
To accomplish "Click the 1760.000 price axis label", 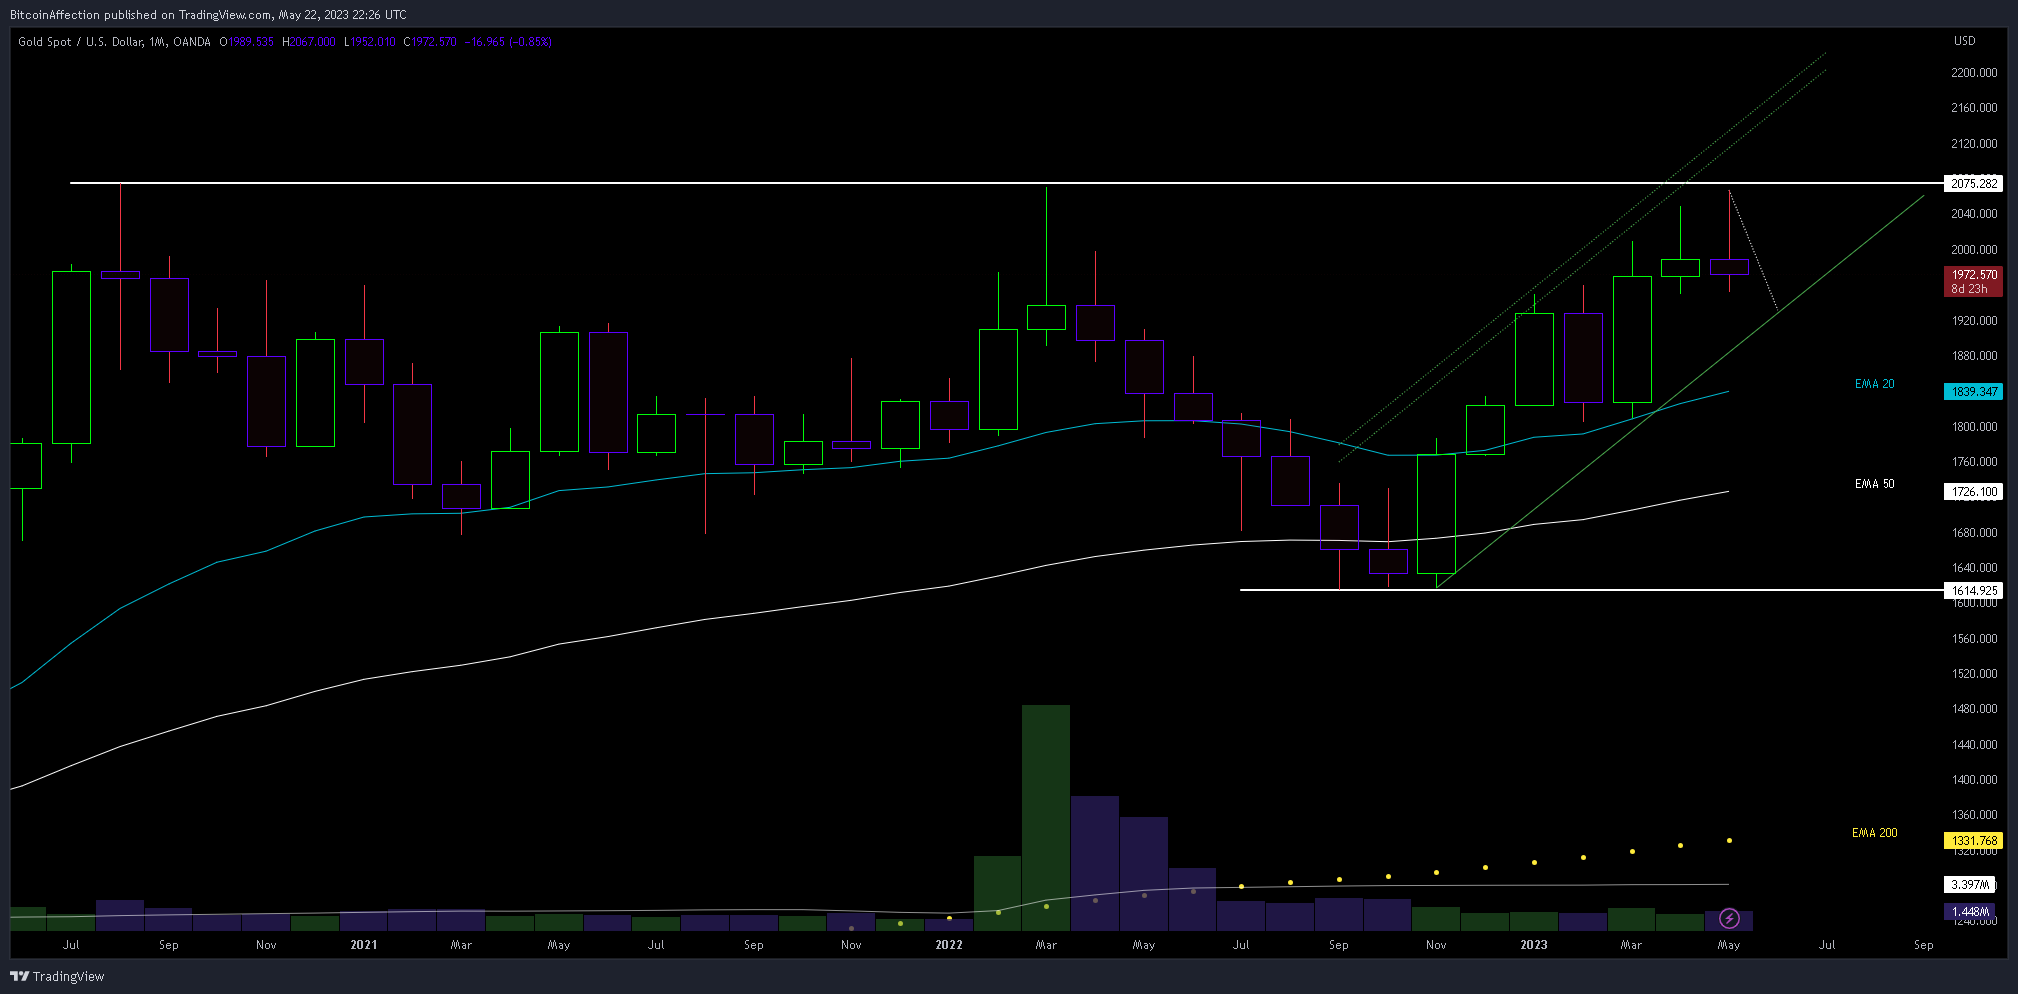I will click(1974, 462).
